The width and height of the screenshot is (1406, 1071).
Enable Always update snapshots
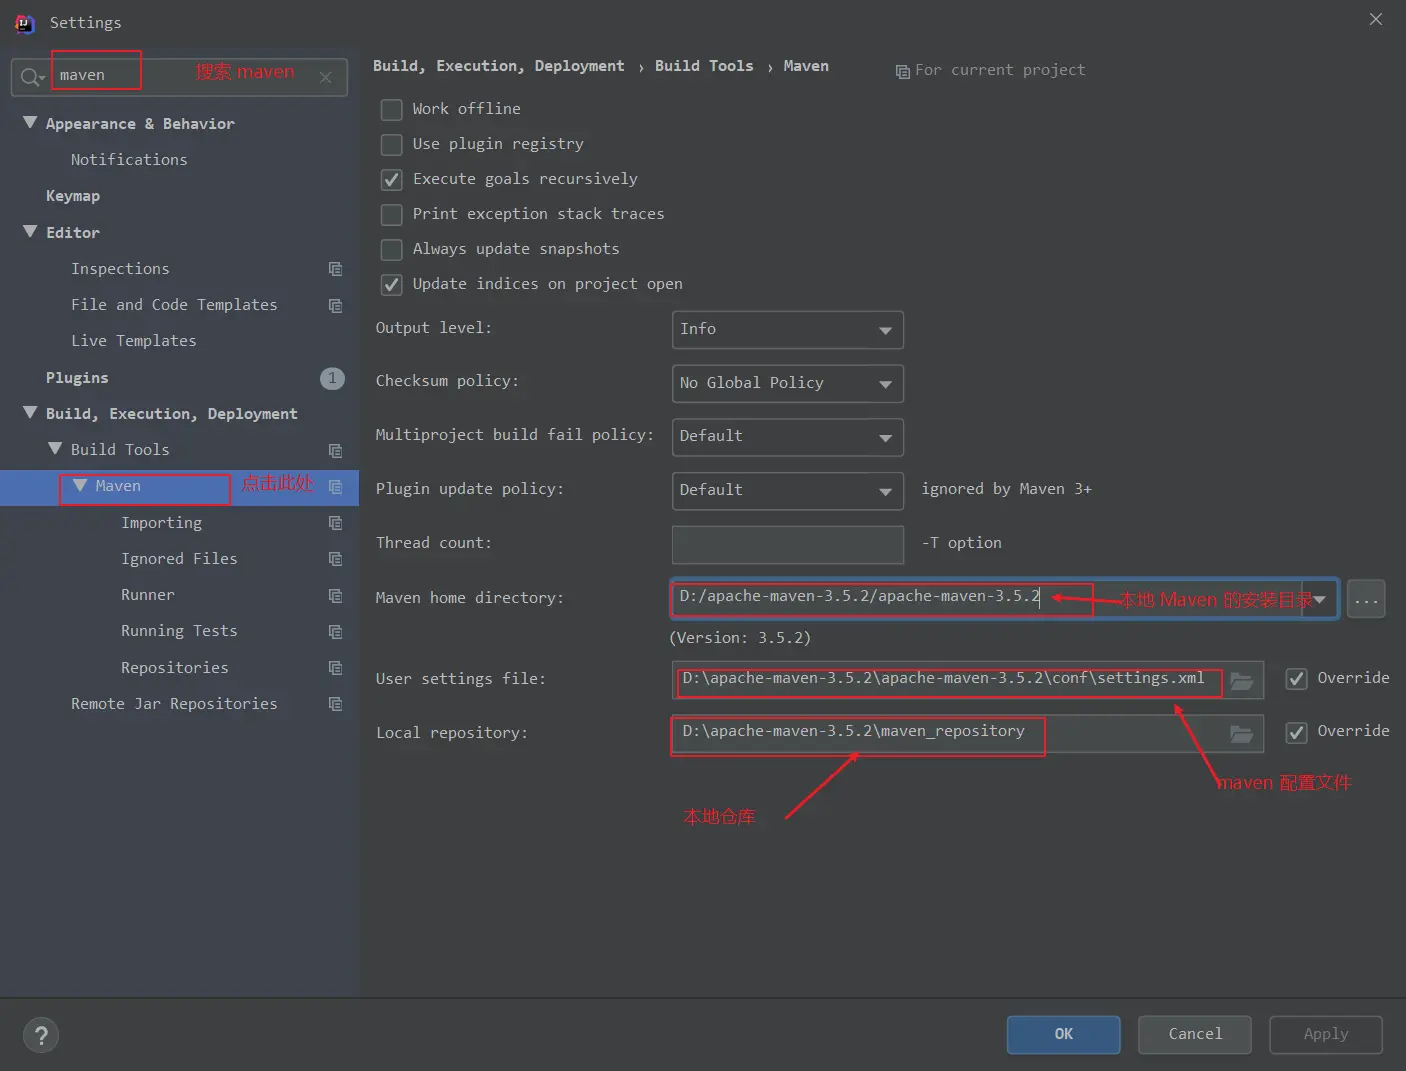pyautogui.click(x=392, y=249)
